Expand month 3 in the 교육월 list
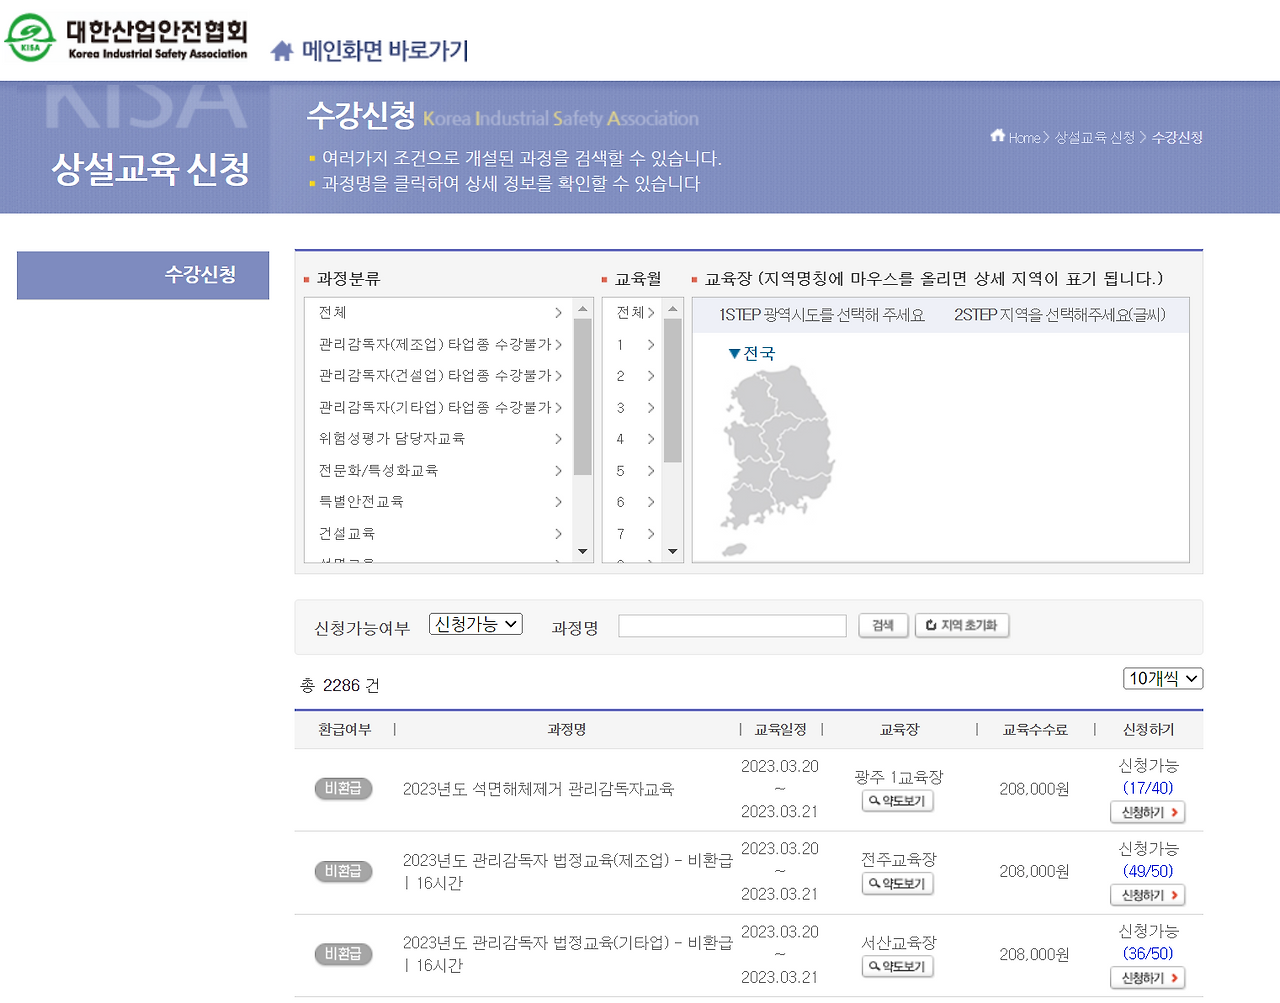 pyautogui.click(x=649, y=407)
